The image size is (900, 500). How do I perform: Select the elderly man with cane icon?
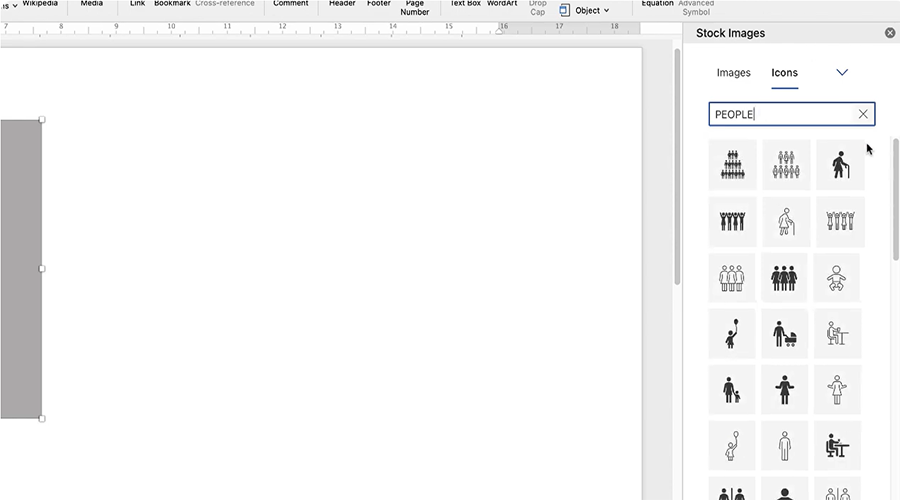click(x=839, y=165)
